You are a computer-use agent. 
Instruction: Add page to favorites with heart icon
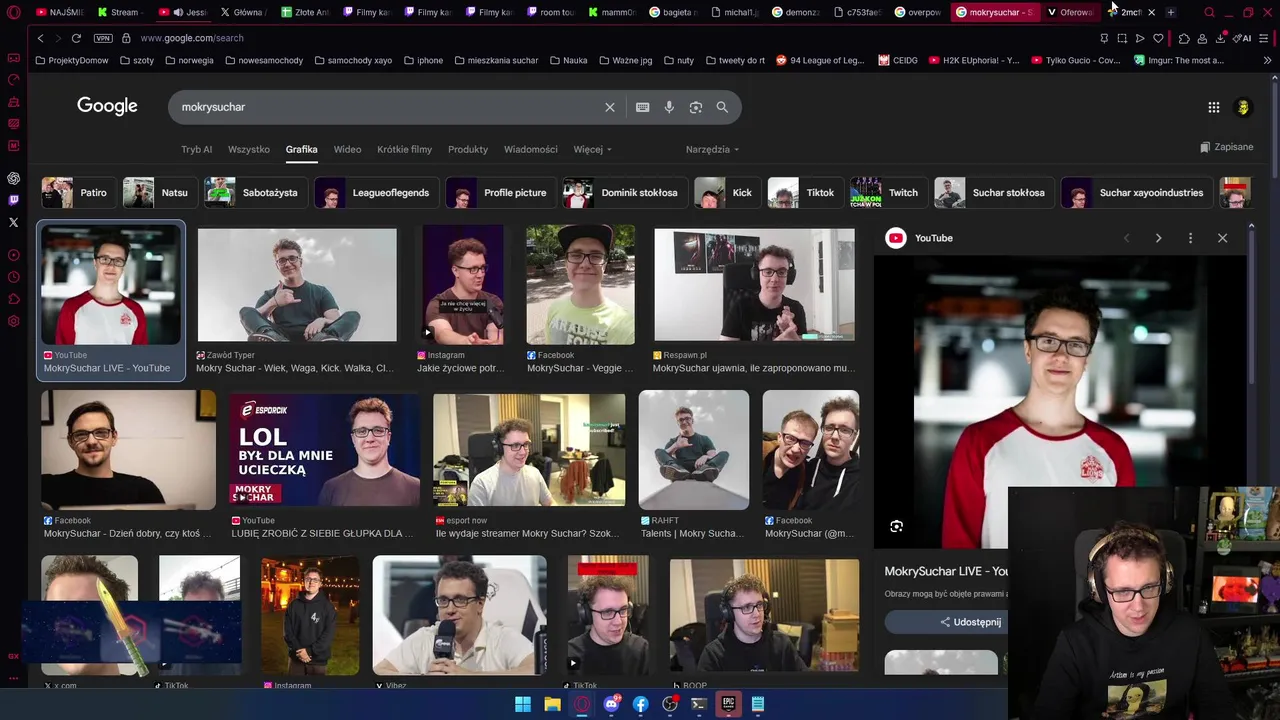[1158, 38]
